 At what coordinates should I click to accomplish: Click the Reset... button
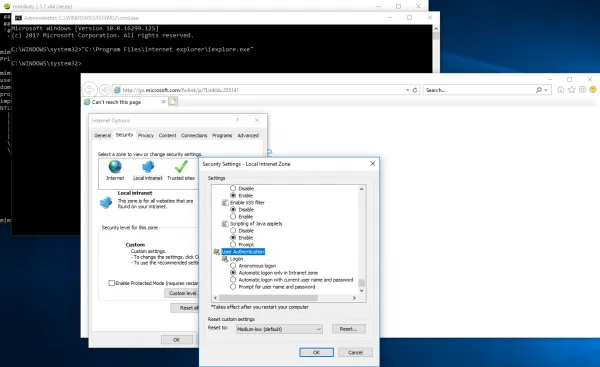click(349, 329)
